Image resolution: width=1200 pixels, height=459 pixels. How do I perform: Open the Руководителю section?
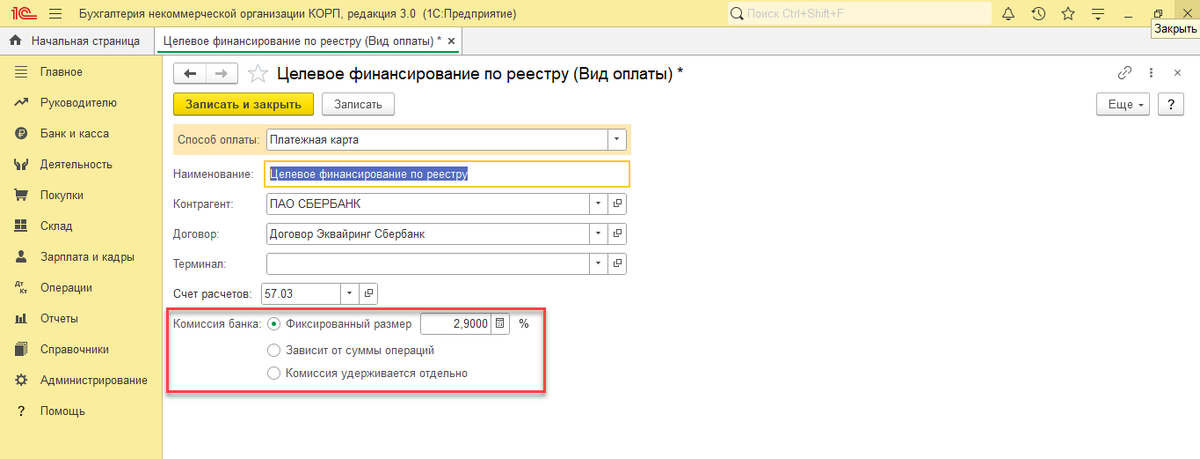pyautogui.click(x=78, y=102)
